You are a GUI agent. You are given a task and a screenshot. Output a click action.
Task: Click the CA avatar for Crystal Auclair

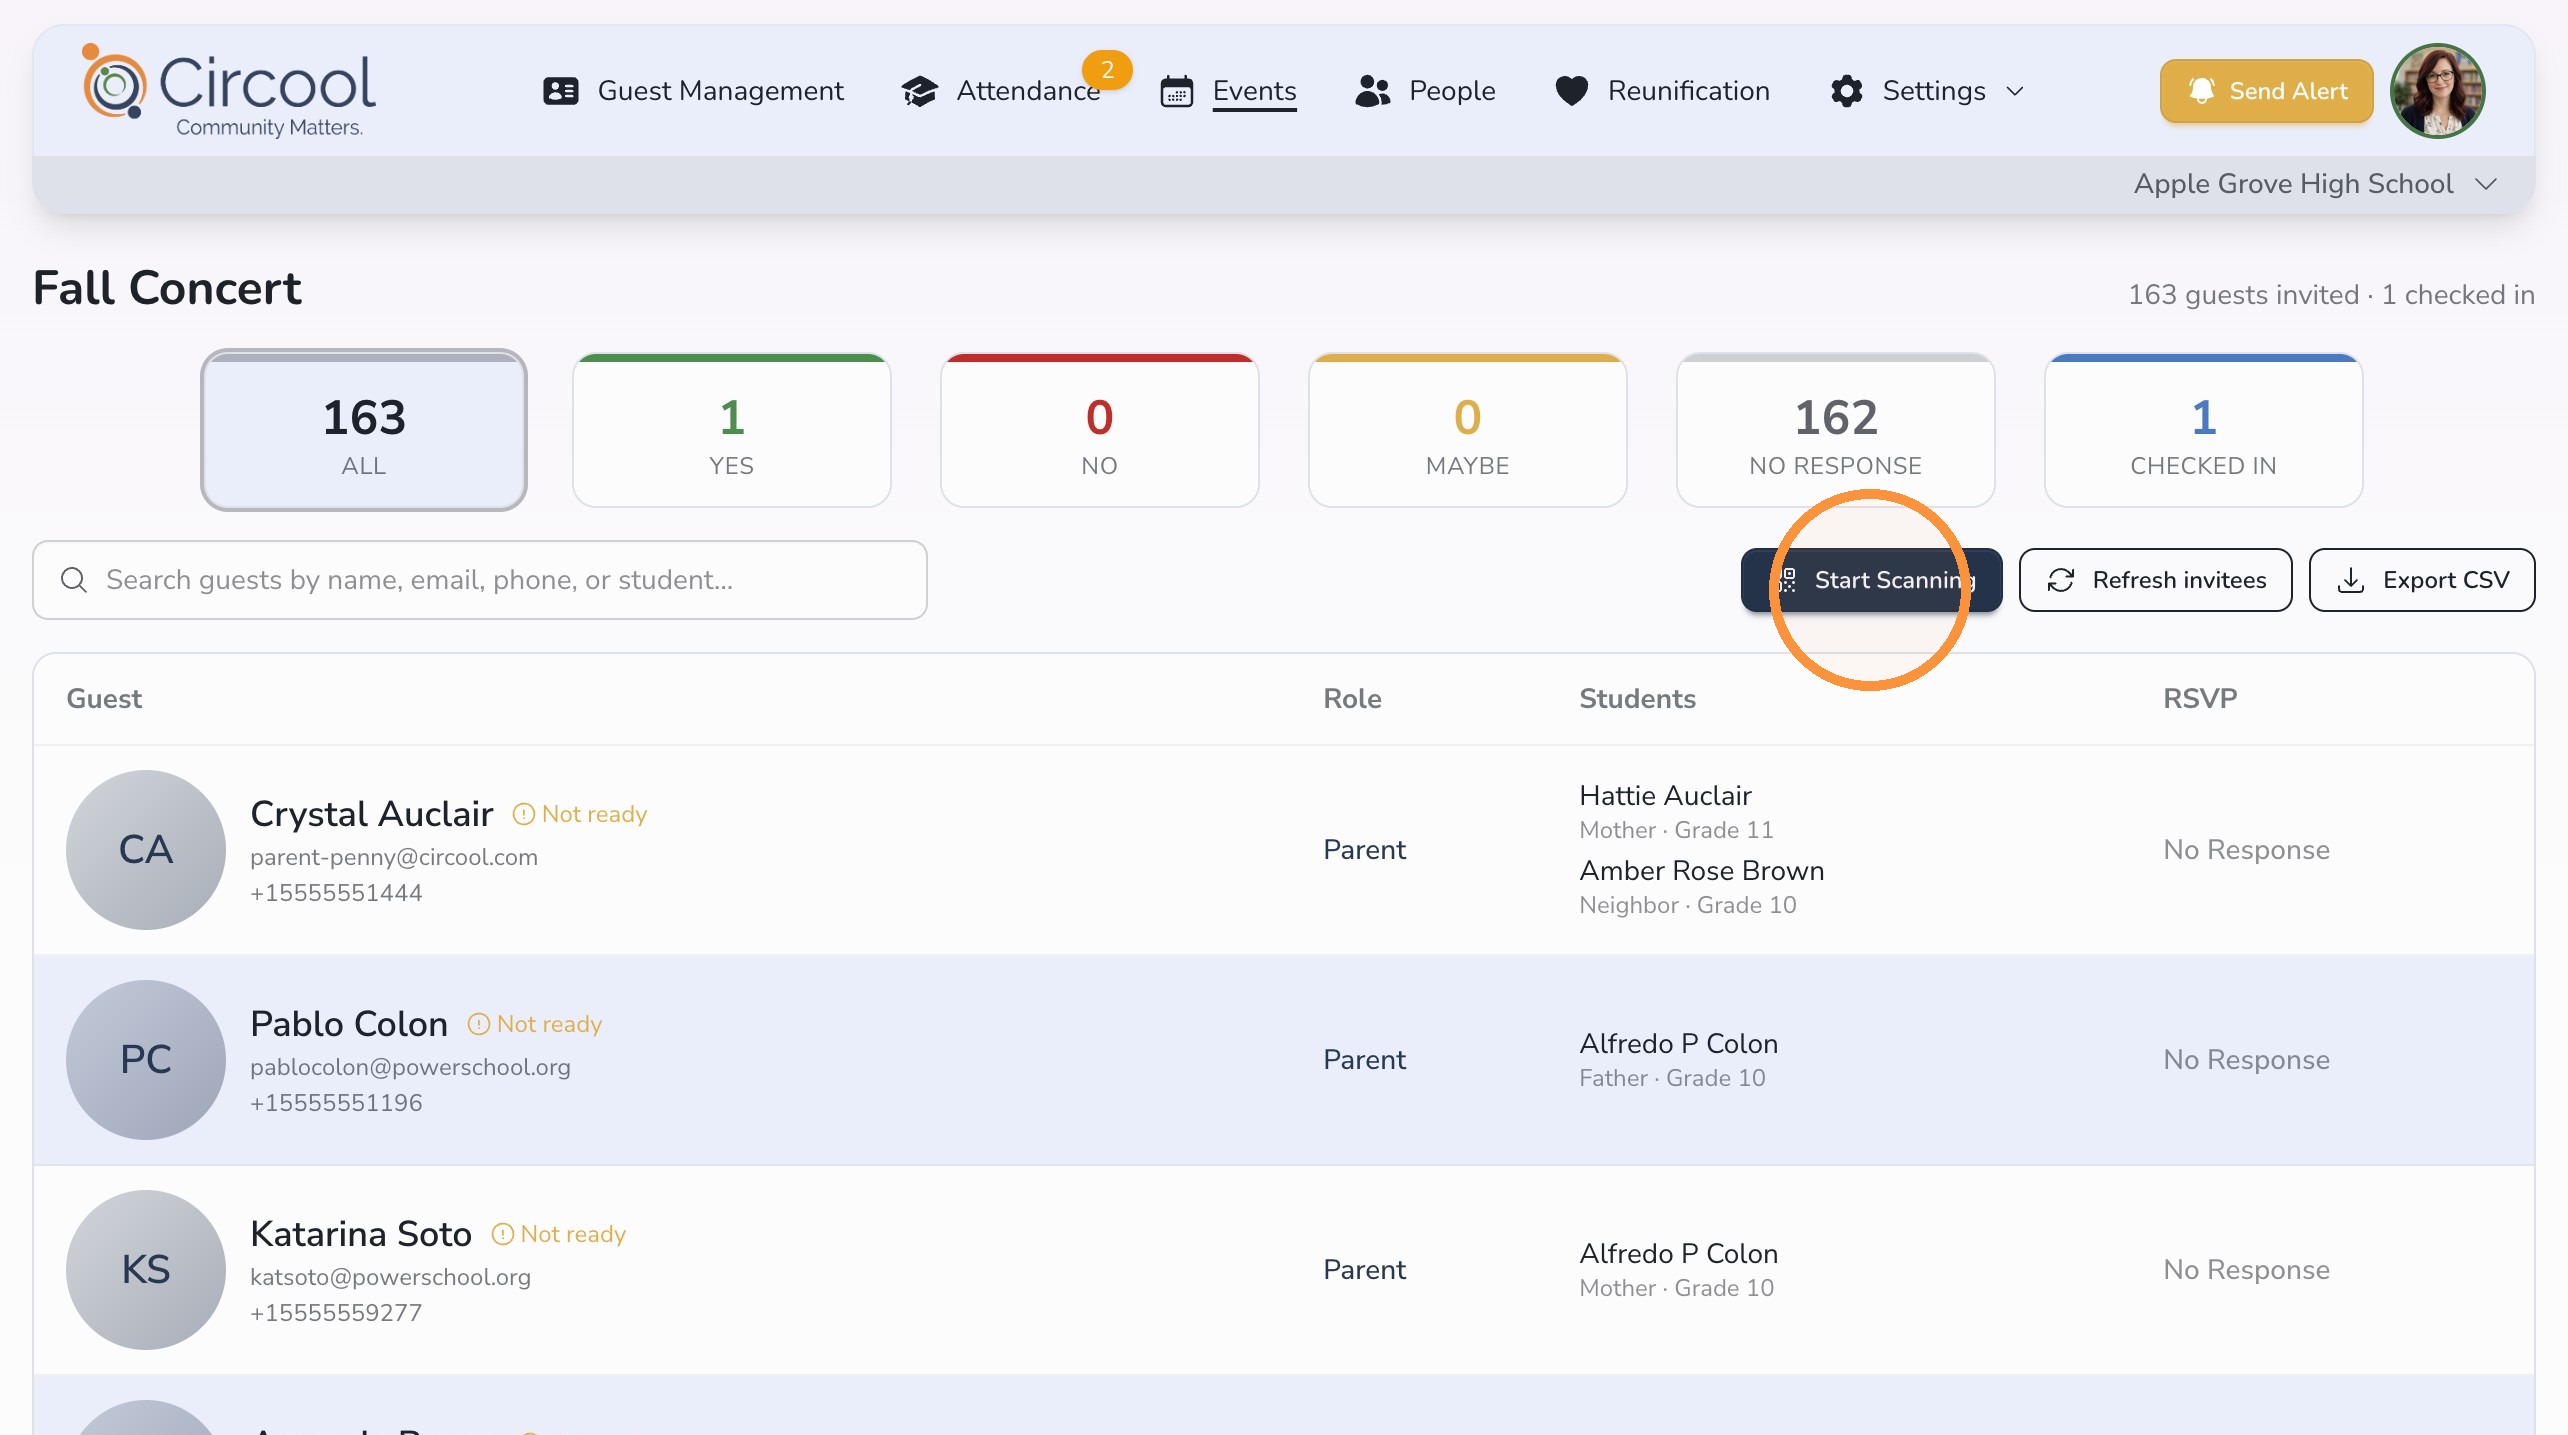point(146,850)
